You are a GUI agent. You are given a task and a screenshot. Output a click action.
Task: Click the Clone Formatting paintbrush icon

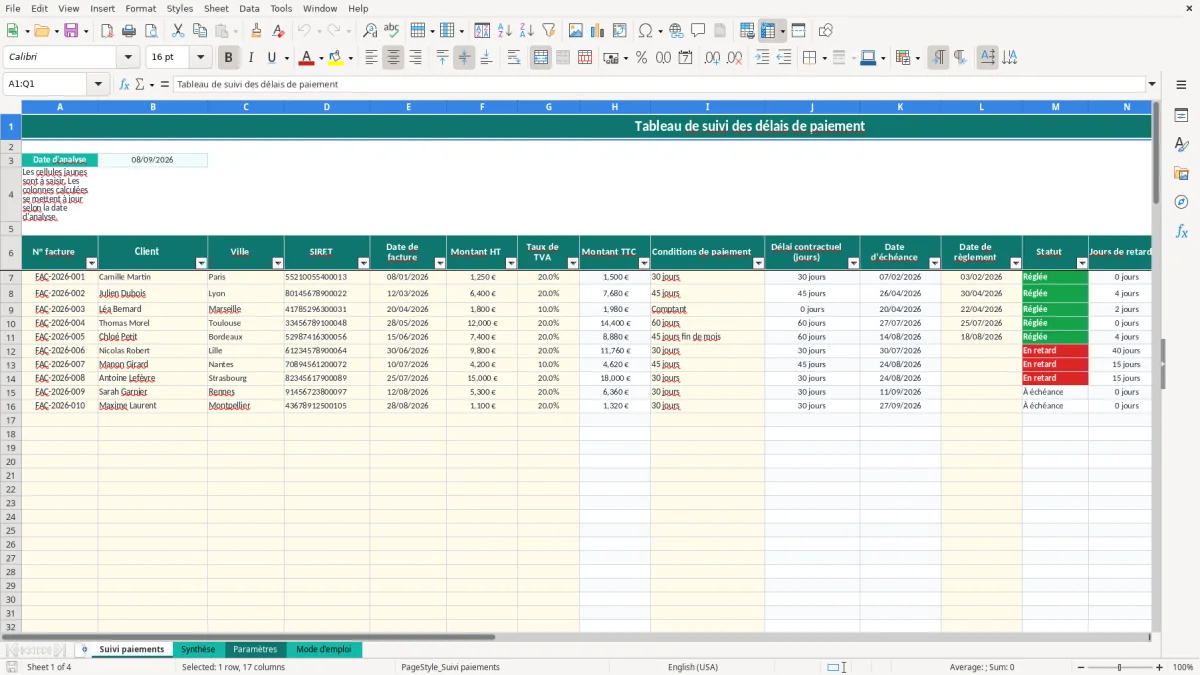[x=256, y=31]
